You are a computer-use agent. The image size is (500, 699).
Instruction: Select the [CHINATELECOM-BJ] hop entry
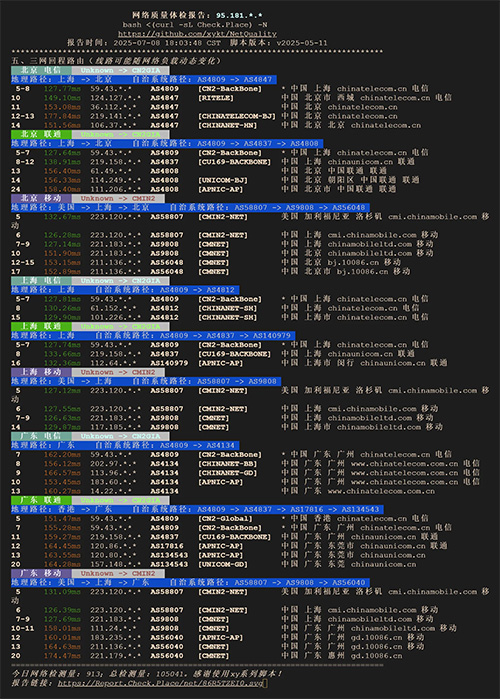pos(237,116)
